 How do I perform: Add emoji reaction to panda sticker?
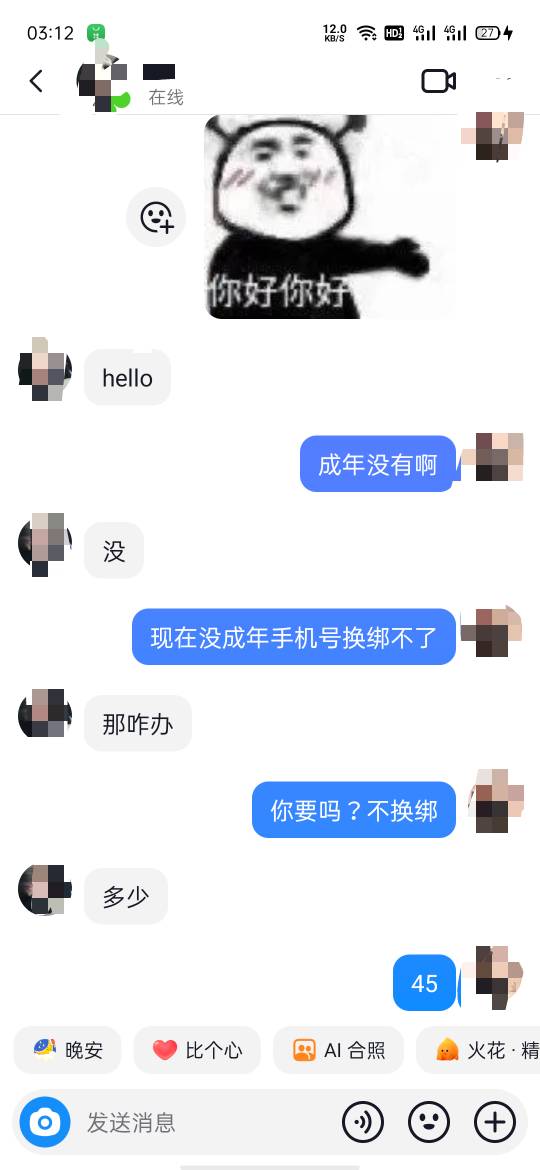pos(156,217)
